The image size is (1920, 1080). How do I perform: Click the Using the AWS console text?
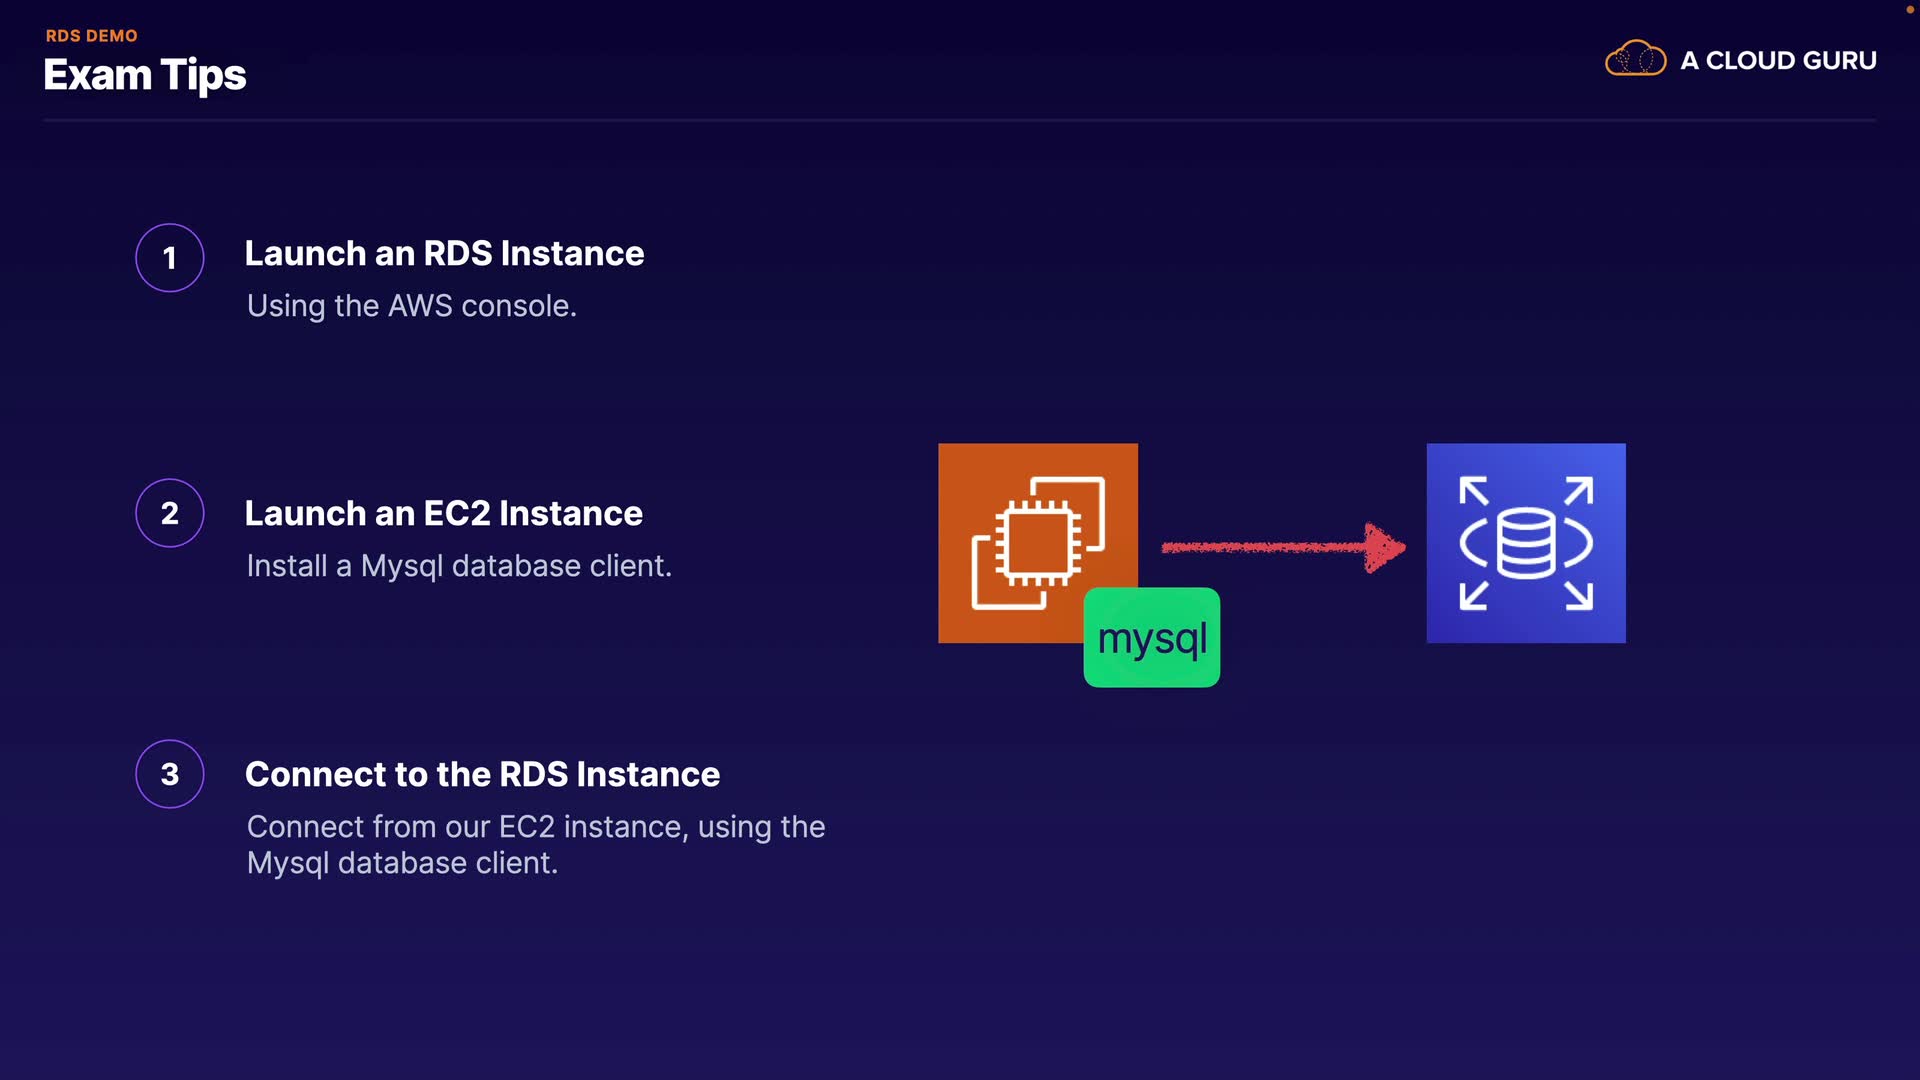[x=411, y=305]
